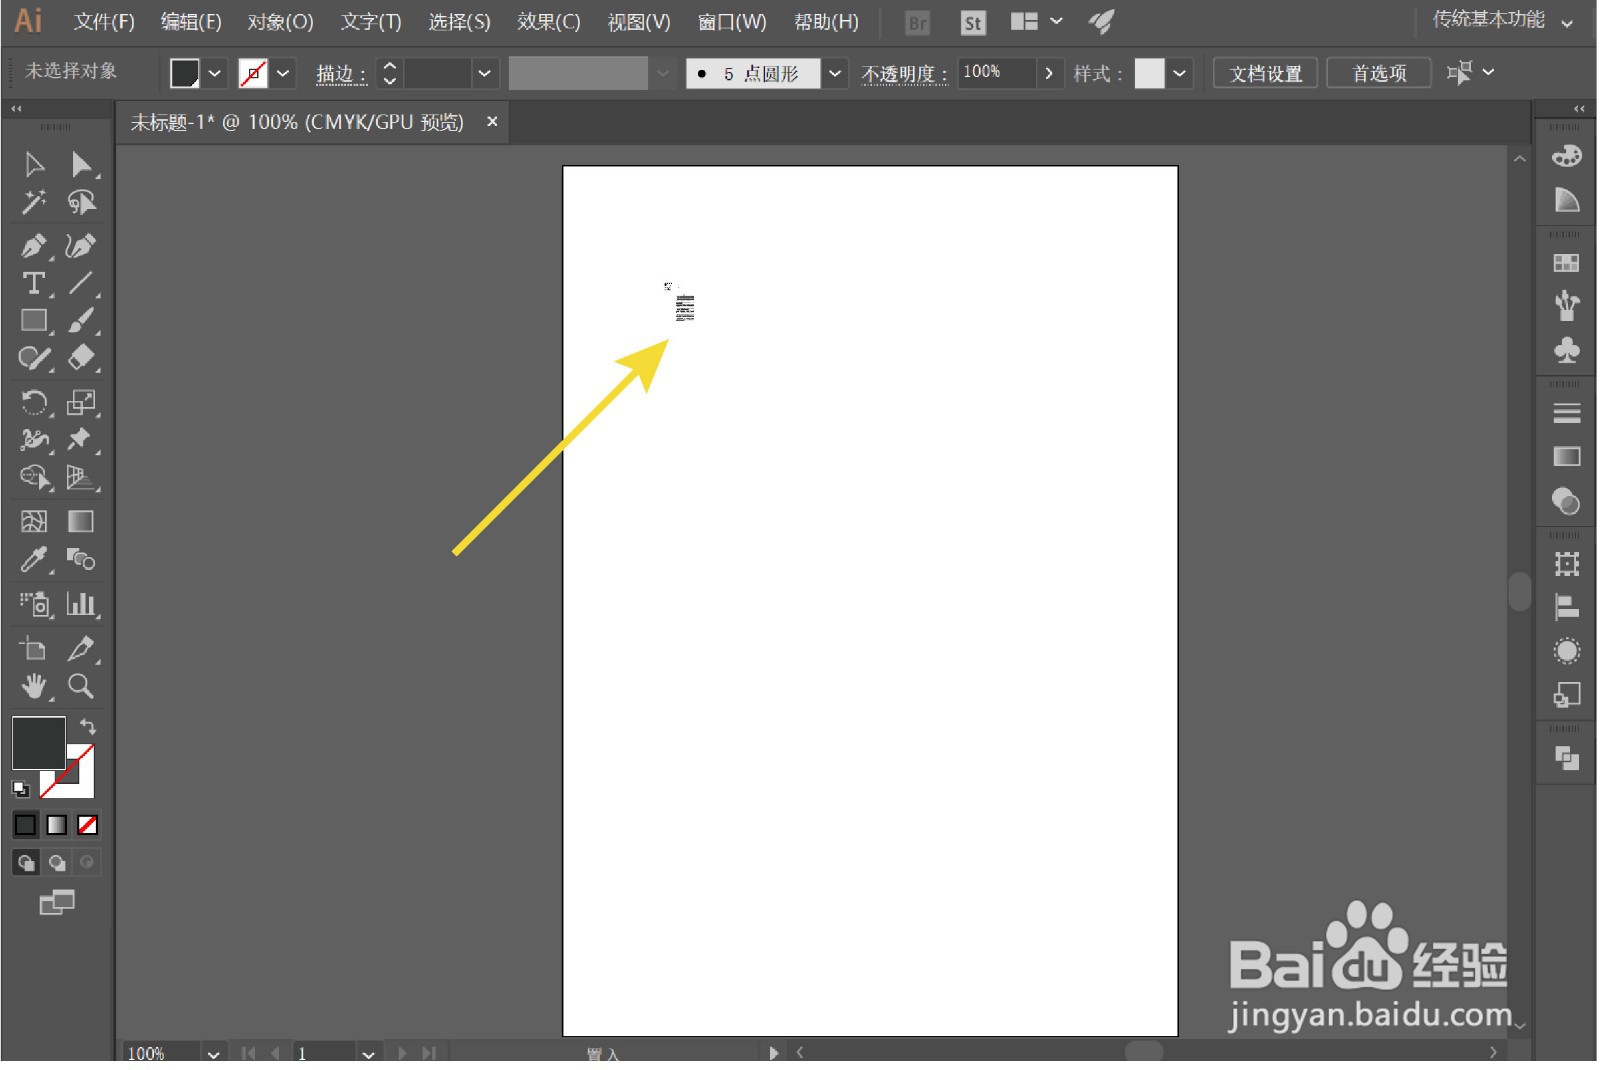1600x1070 pixels.
Task: Set paint mode to Color
Action: pos(26,825)
